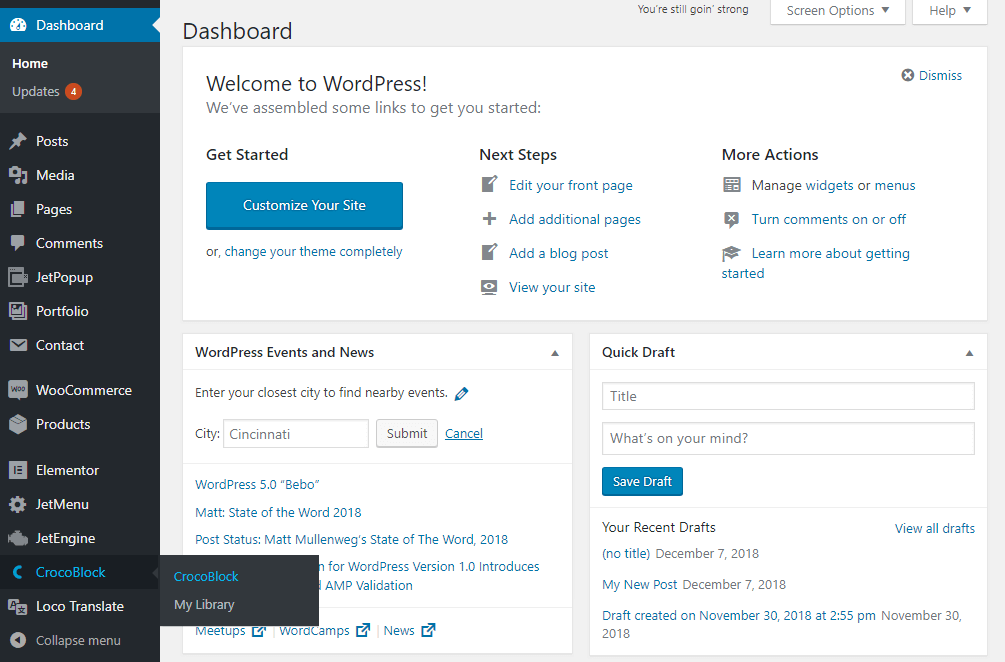The width and height of the screenshot is (1005, 662).
Task: Click the view icon beside View your site
Action: point(489,287)
